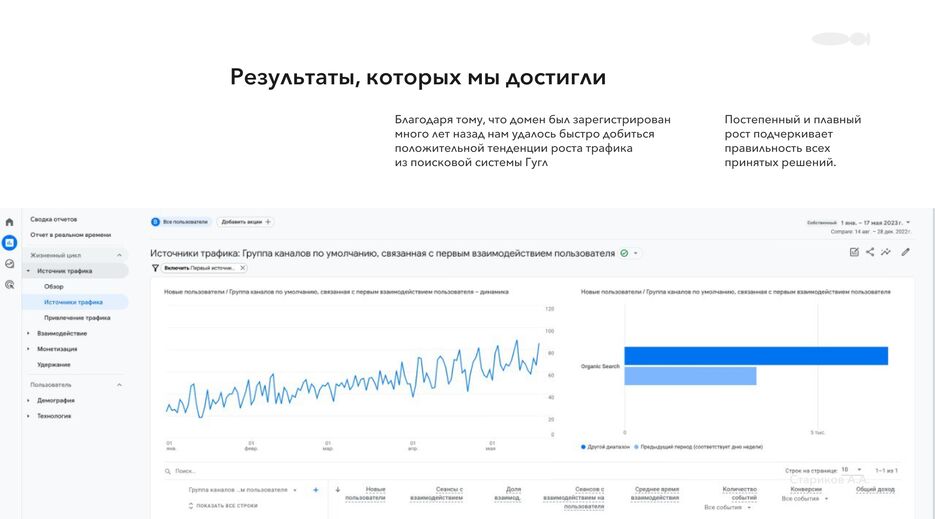The width and height of the screenshot is (935, 519).
Task: Collapse the 'Пользователь' section chevron
Action: 119,385
